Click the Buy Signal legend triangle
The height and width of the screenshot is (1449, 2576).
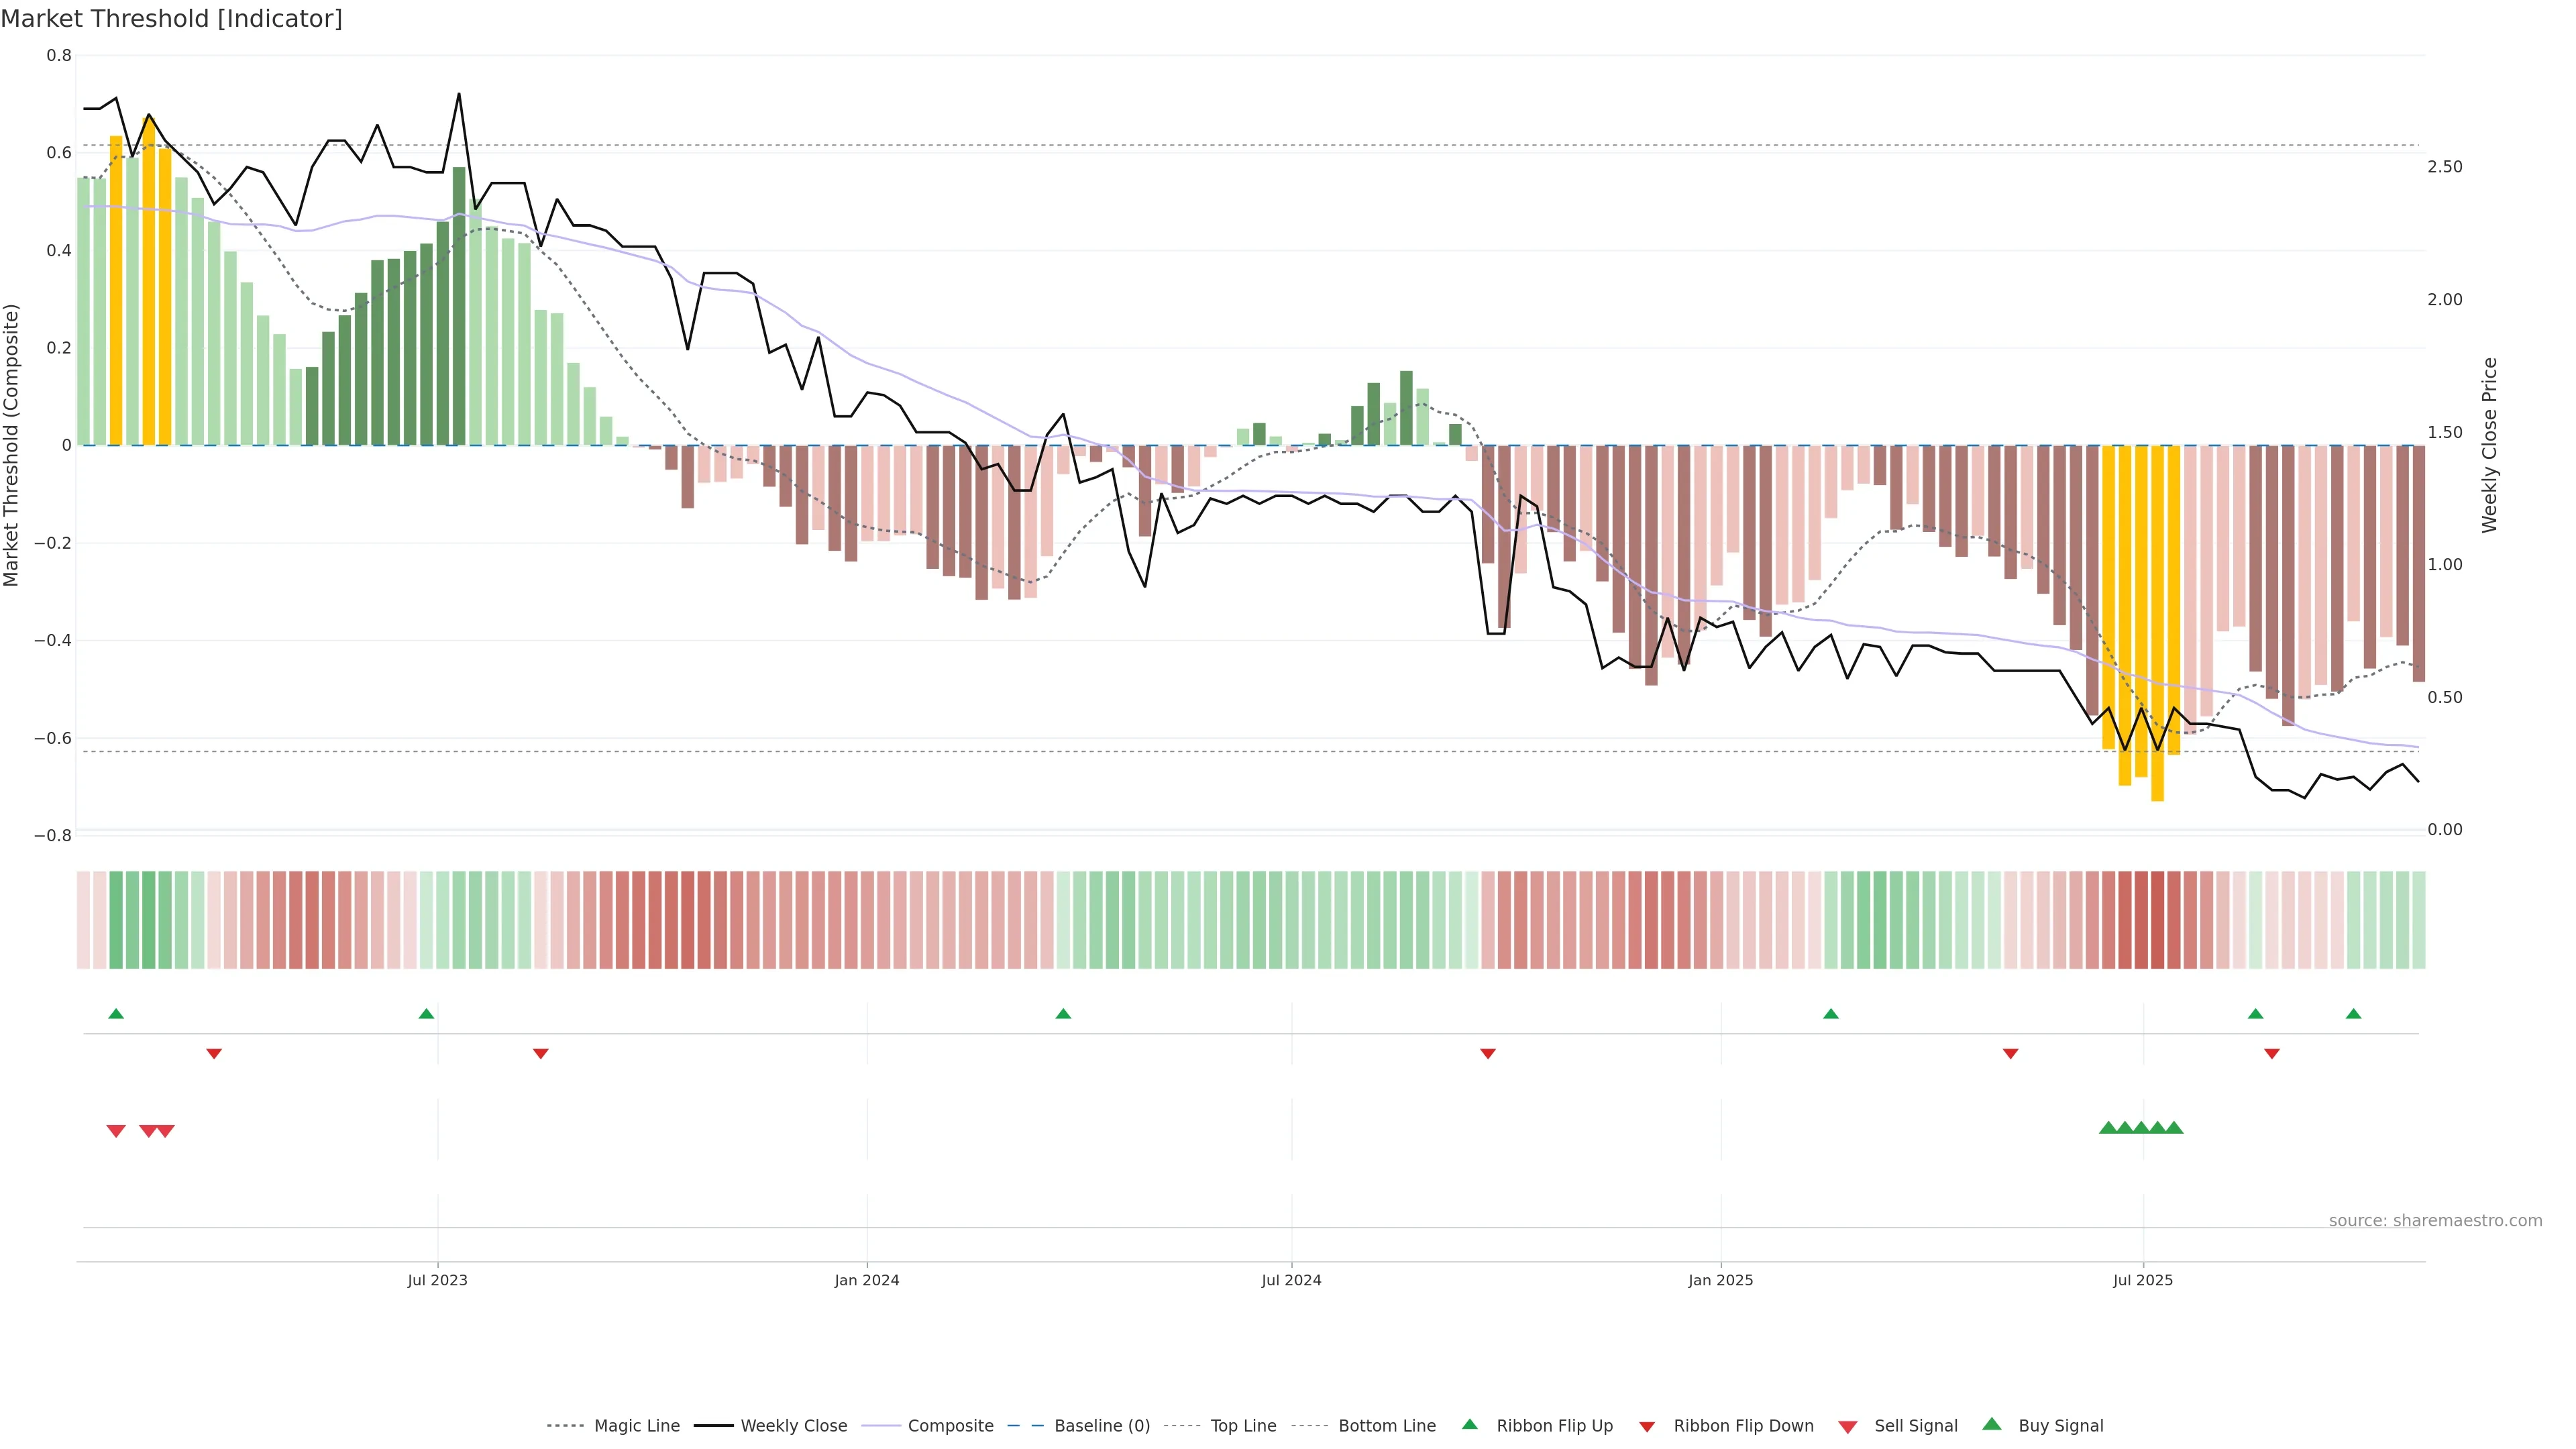[1992, 1425]
